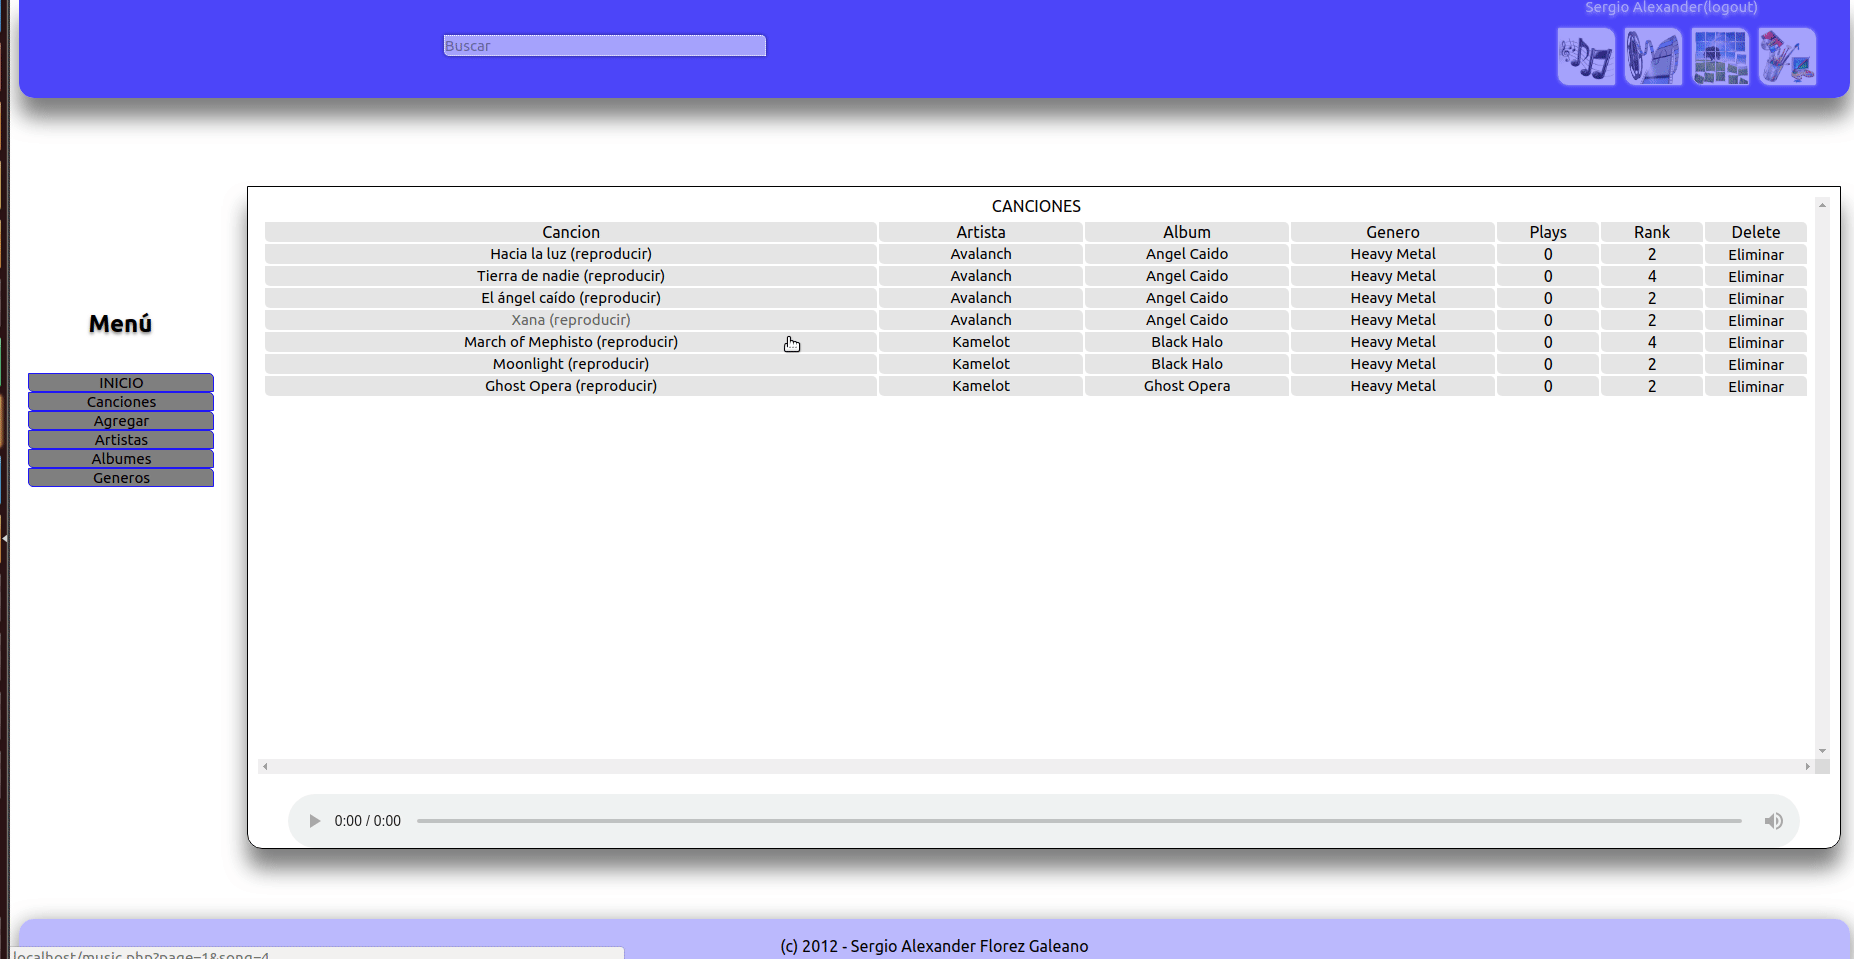Open the Artistas section from the menu
This screenshot has width=1854, height=959.
pyautogui.click(x=121, y=439)
